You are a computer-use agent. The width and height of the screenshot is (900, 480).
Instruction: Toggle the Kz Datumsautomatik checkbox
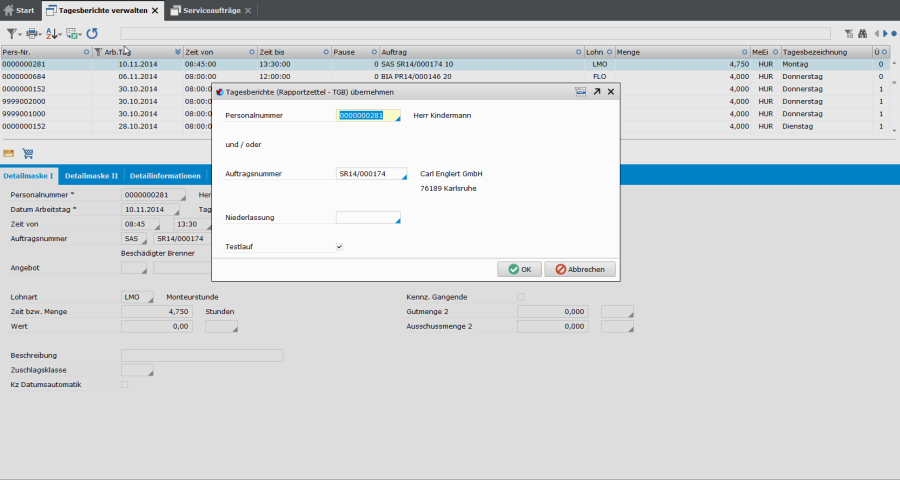coord(124,384)
